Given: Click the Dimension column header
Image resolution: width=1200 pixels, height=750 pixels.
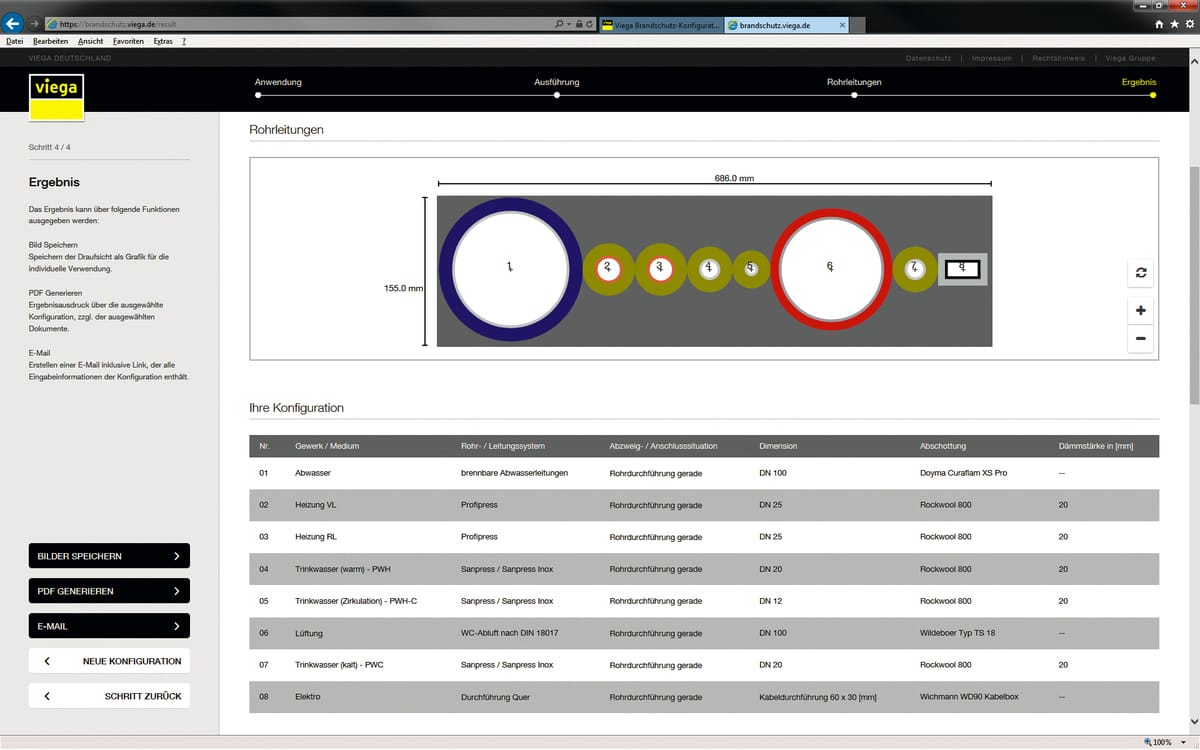Looking at the screenshot, I should click(x=779, y=446).
